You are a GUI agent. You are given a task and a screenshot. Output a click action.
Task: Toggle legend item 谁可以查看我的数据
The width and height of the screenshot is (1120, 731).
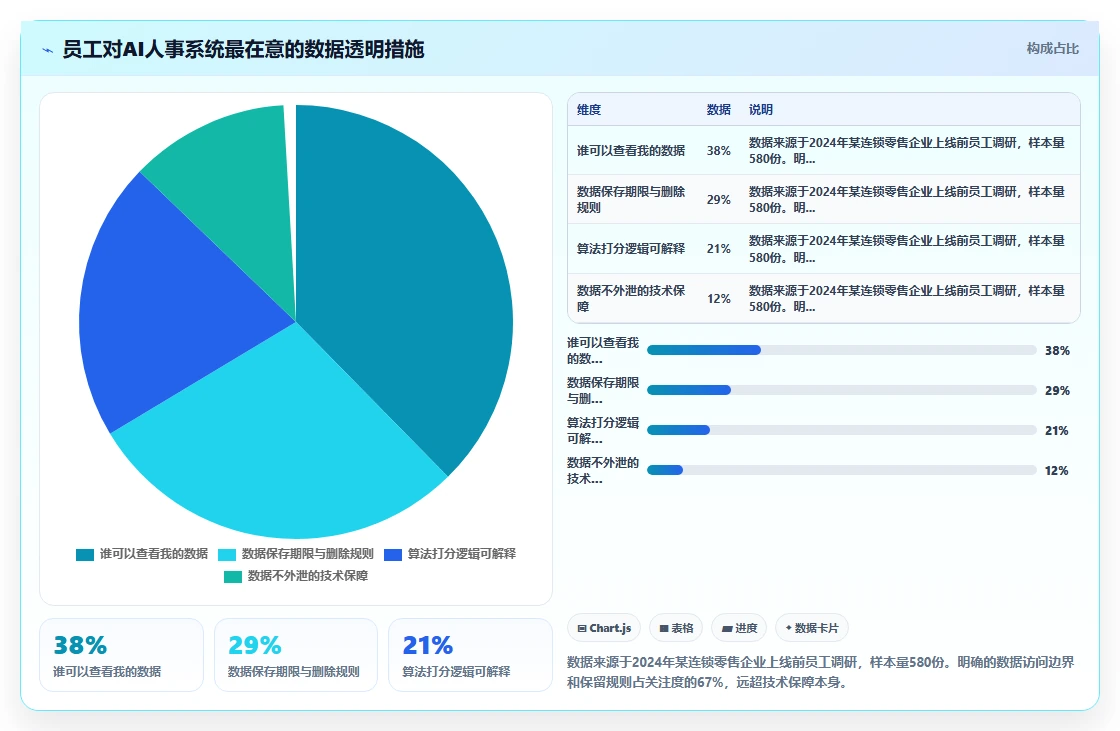coord(142,554)
